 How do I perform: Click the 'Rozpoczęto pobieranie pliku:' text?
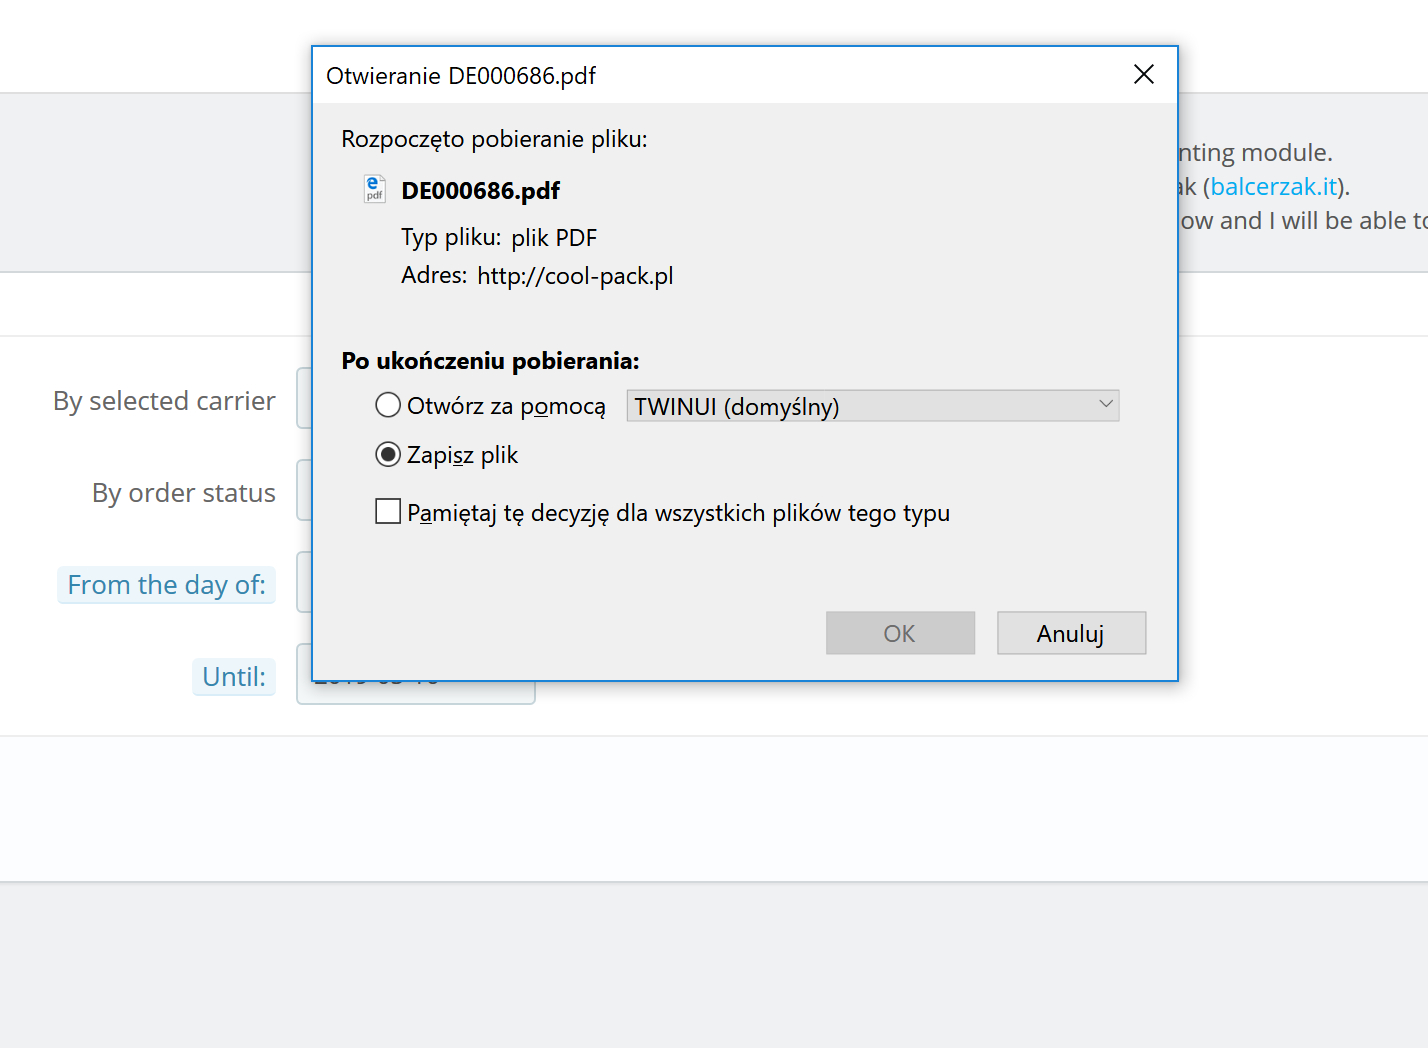tap(494, 139)
